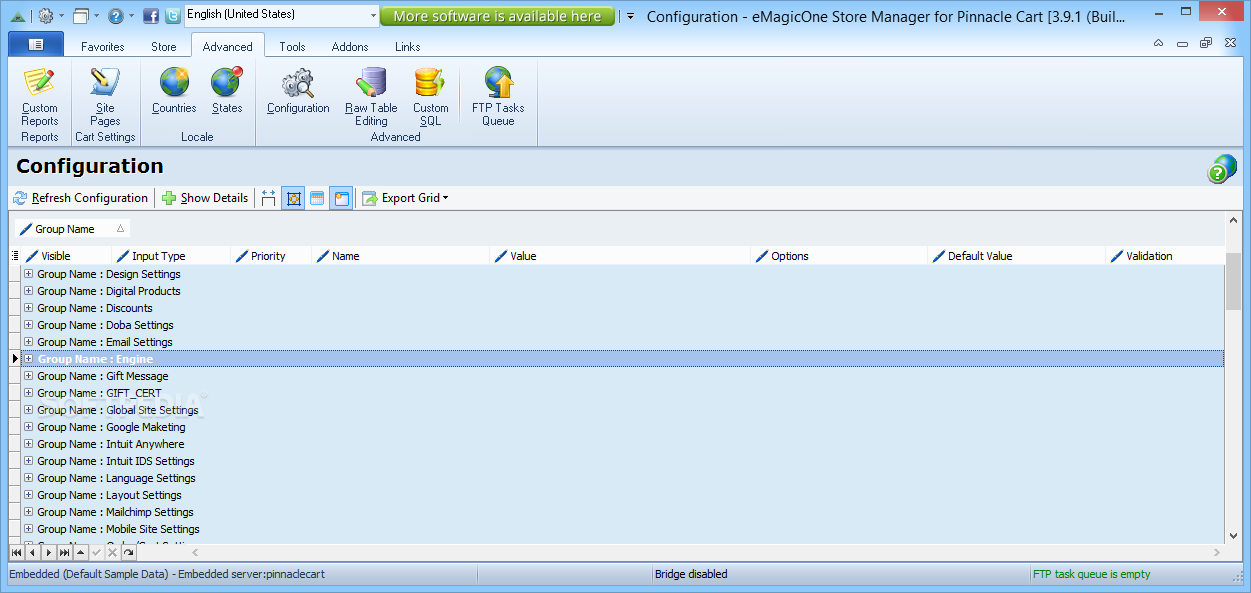This screenshot has height=593, width=1251.
Task: Open the help globe icon near the Configuration heading
Action: (1221, 169)
